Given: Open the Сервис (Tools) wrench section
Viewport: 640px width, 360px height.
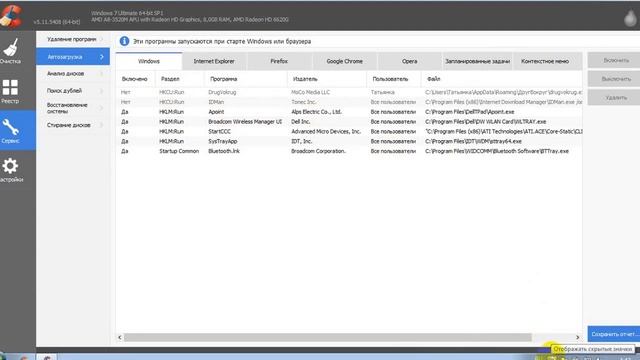Looking at the screenshot, I should [10, 130].
